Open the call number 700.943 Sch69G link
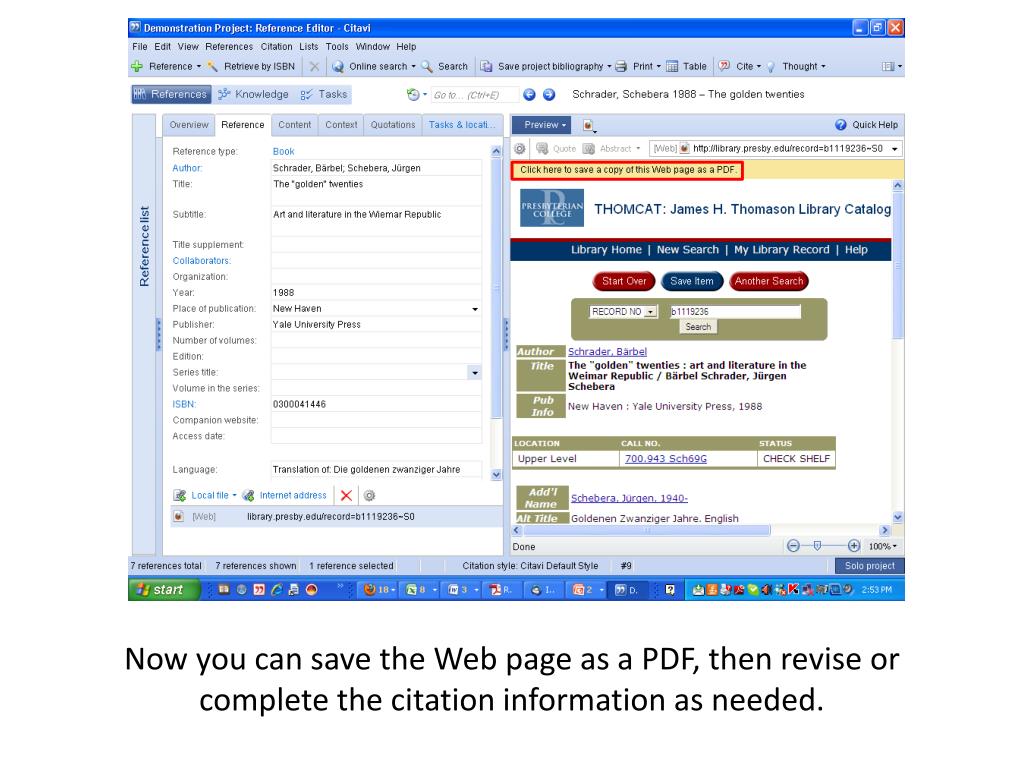This screenshot has width=1024, height=768. click(665, 458)
